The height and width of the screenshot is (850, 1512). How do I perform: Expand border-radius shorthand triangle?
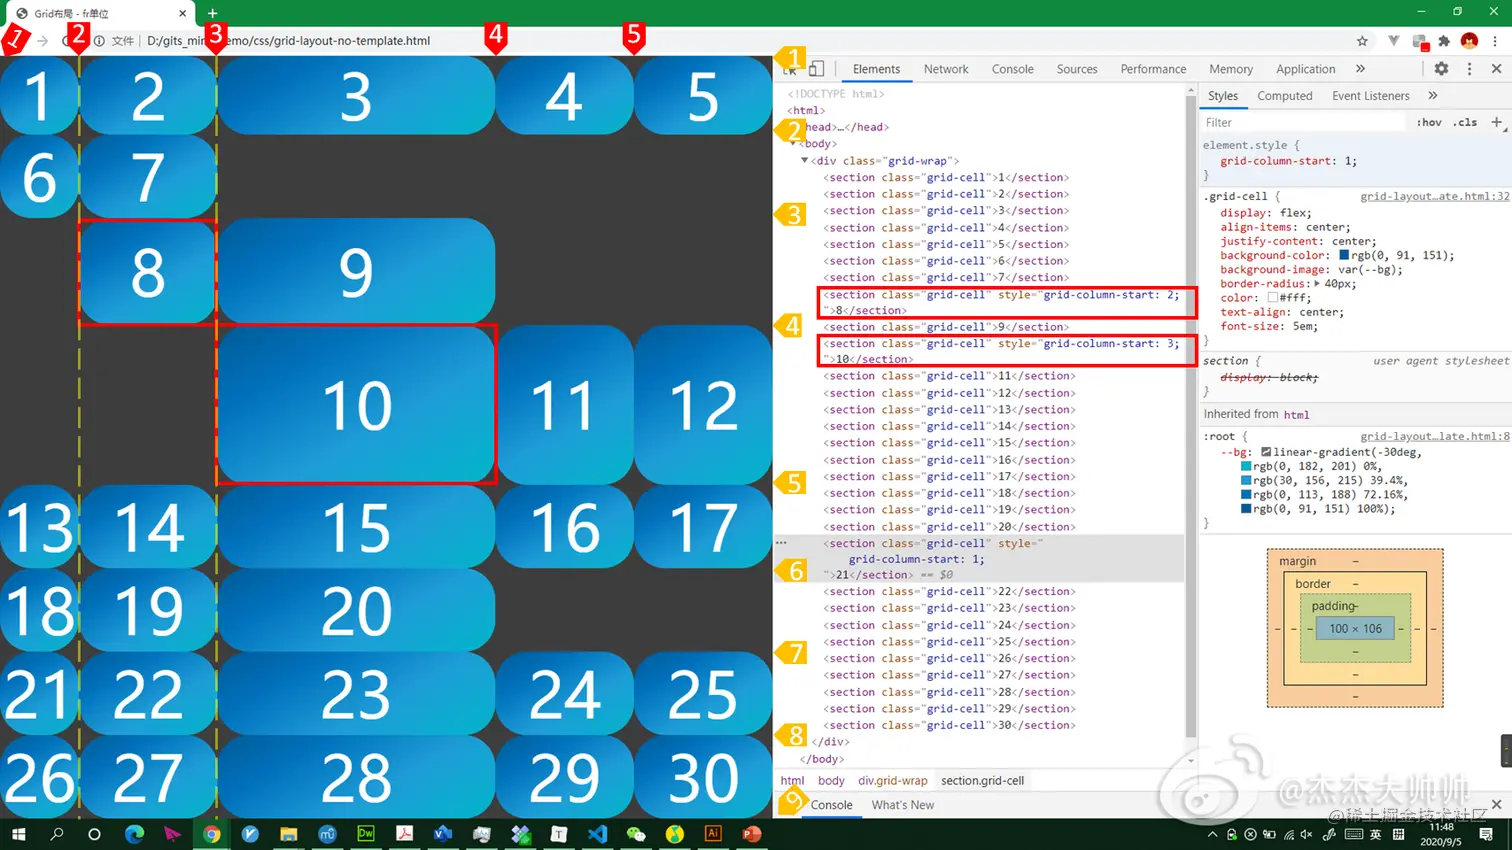[x=1317, y=284]
